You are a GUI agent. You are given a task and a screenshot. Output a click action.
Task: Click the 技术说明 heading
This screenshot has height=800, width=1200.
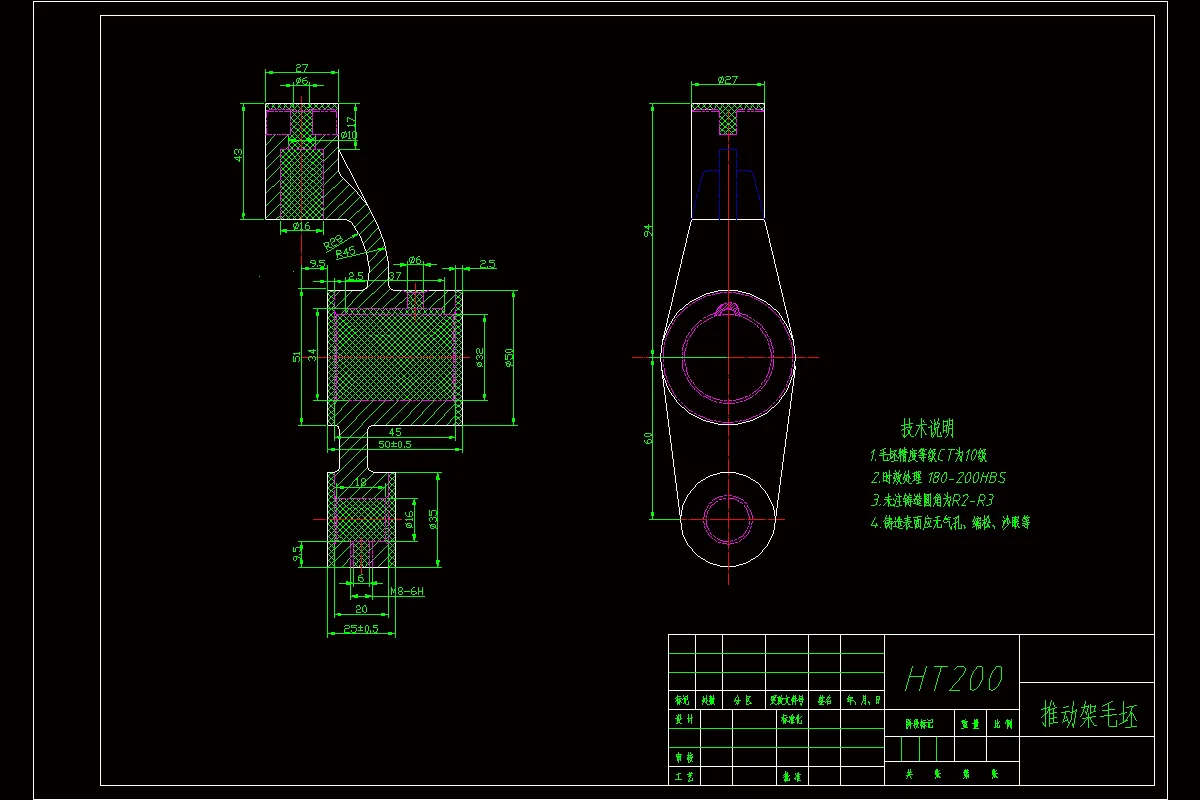[927, 429]
